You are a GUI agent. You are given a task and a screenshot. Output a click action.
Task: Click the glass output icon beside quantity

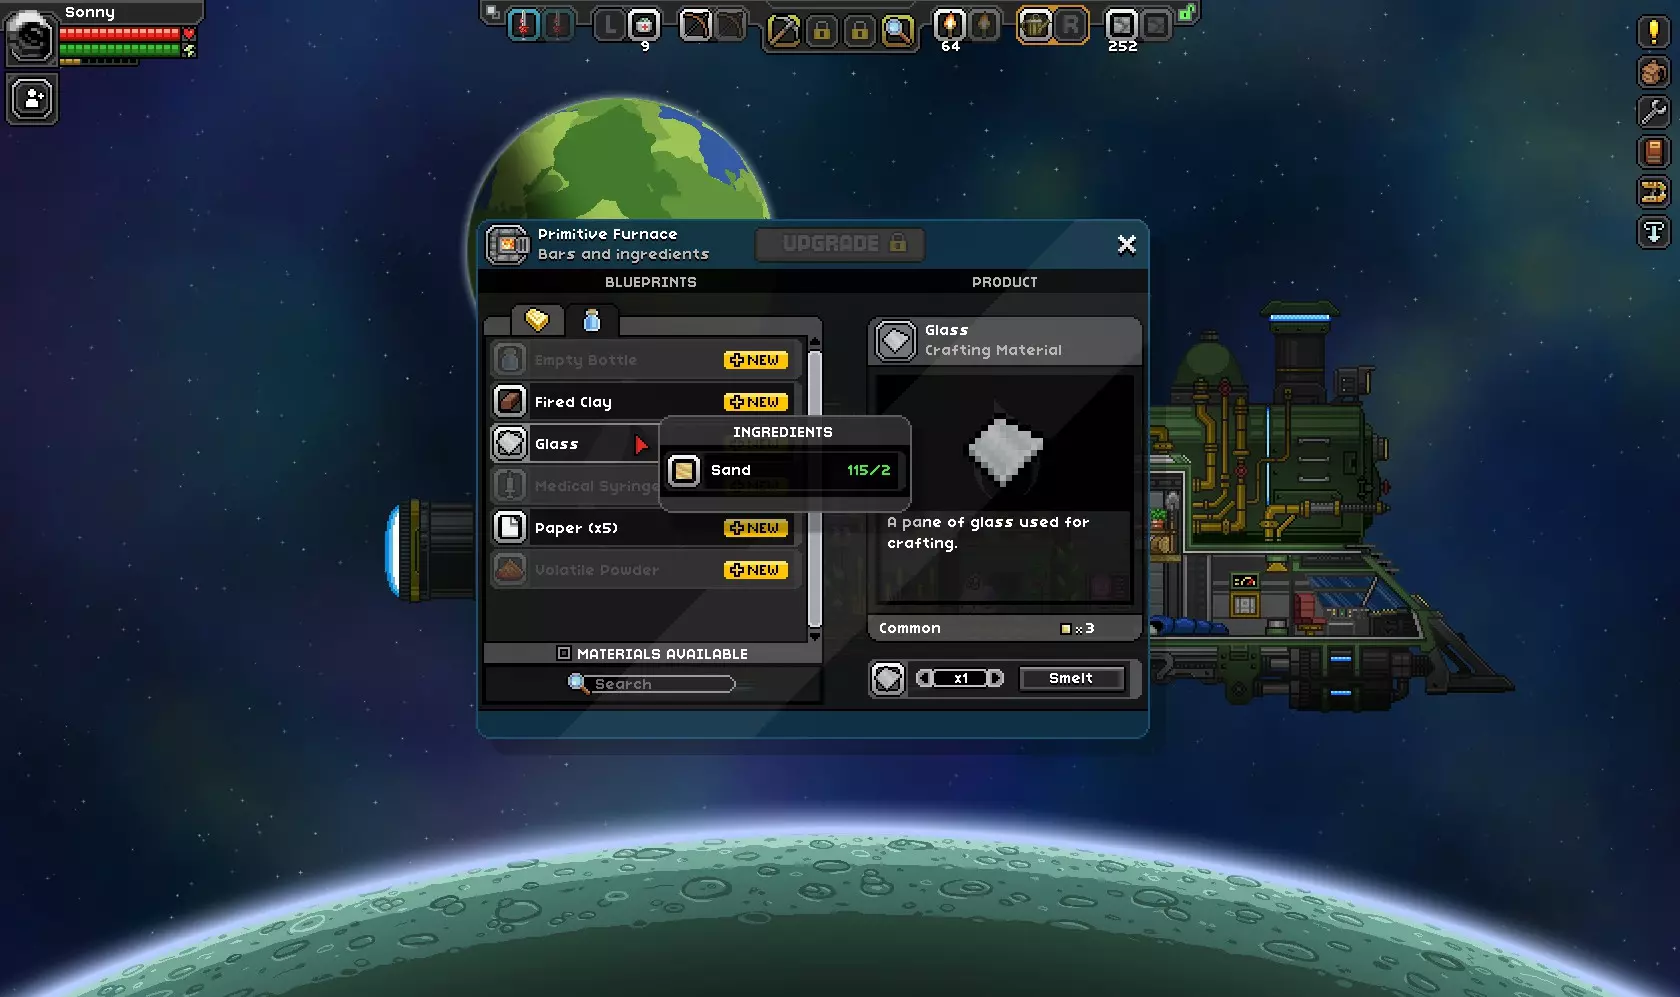point(887,678)
